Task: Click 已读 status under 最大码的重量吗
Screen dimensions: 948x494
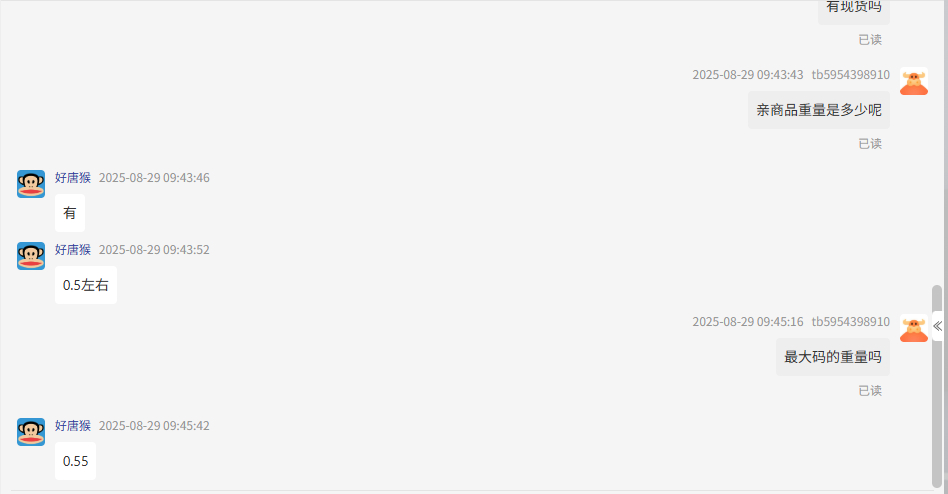Action: (x=870, y=391)
